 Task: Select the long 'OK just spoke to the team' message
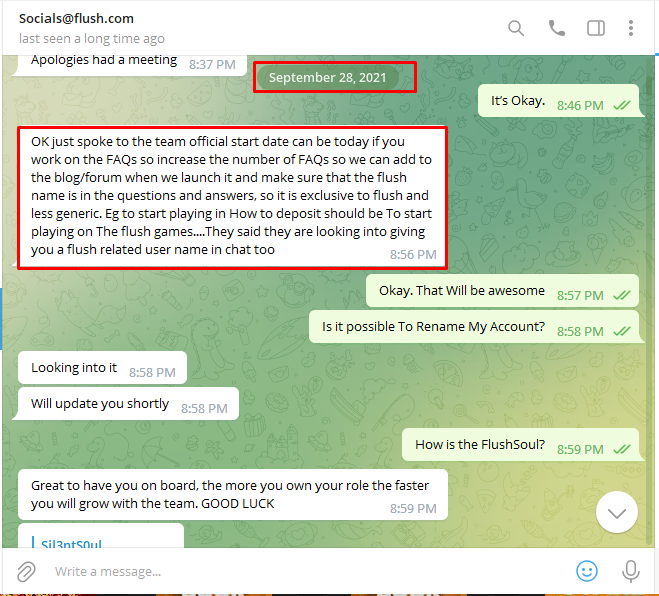pos(232,198)
